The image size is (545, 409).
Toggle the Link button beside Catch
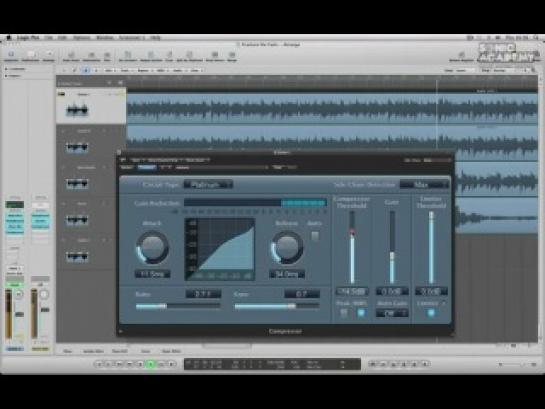(x=74, y=70)
